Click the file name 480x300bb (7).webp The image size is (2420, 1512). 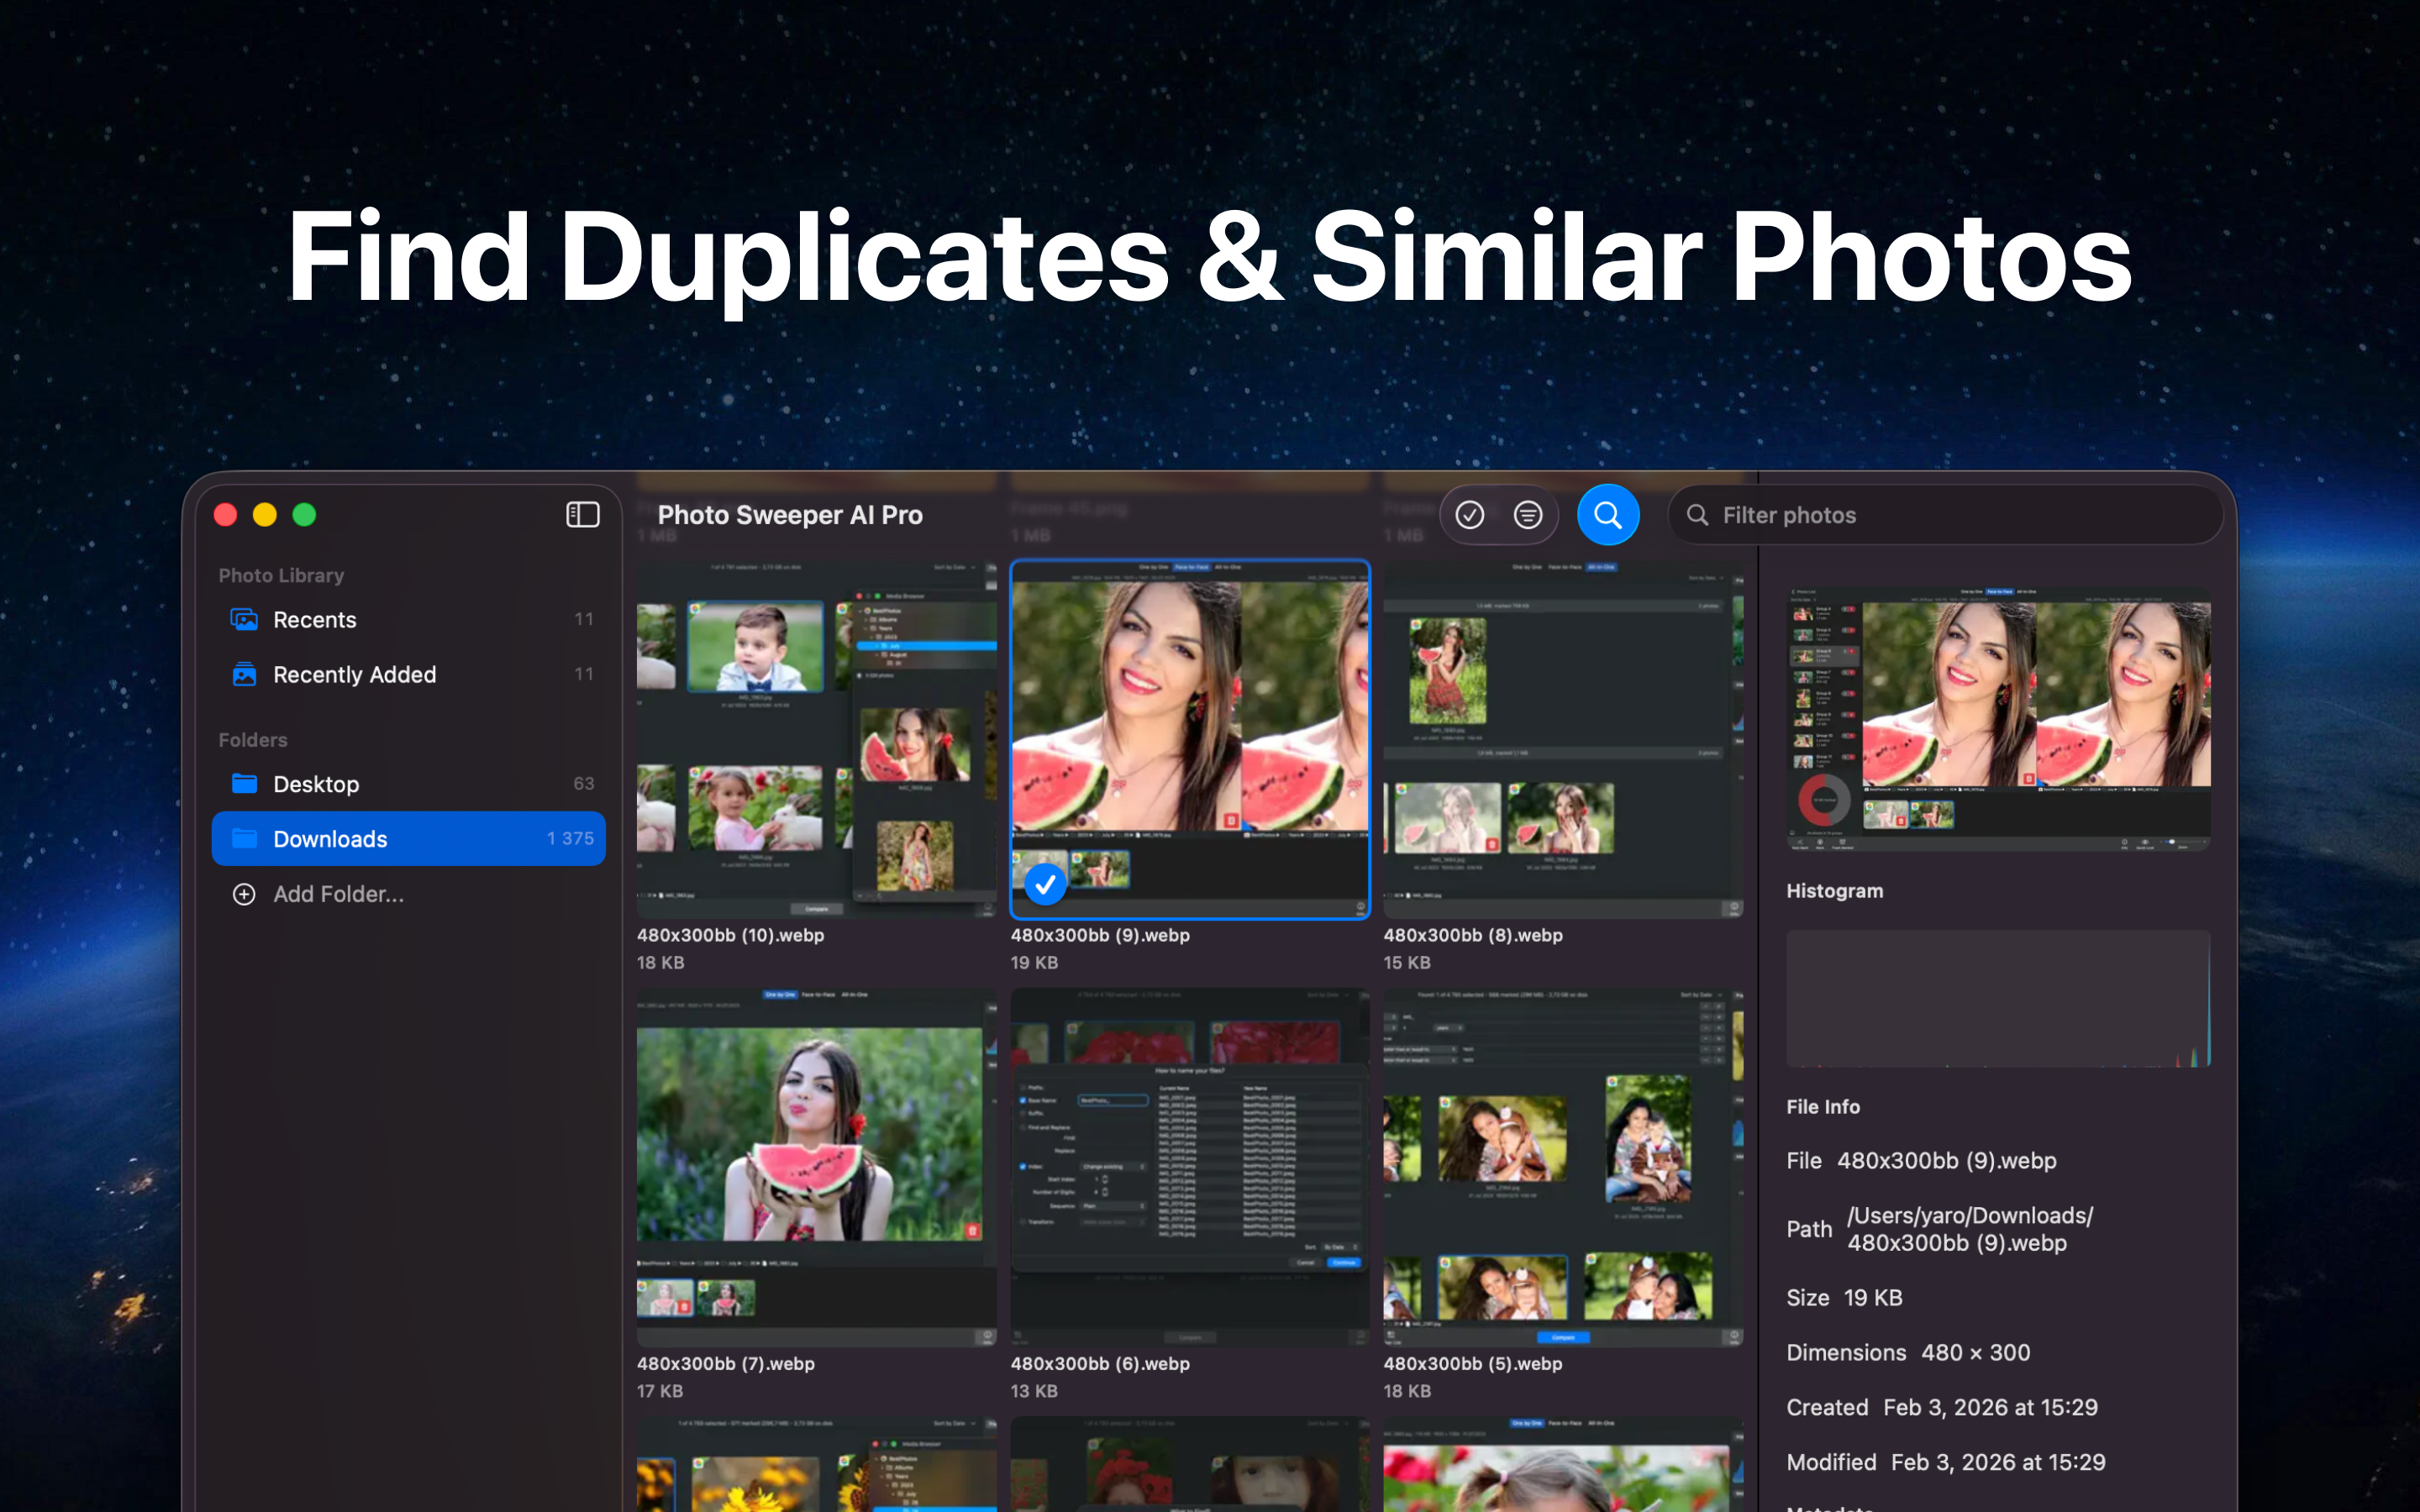pyautogui.click(x=725, y=1363)
